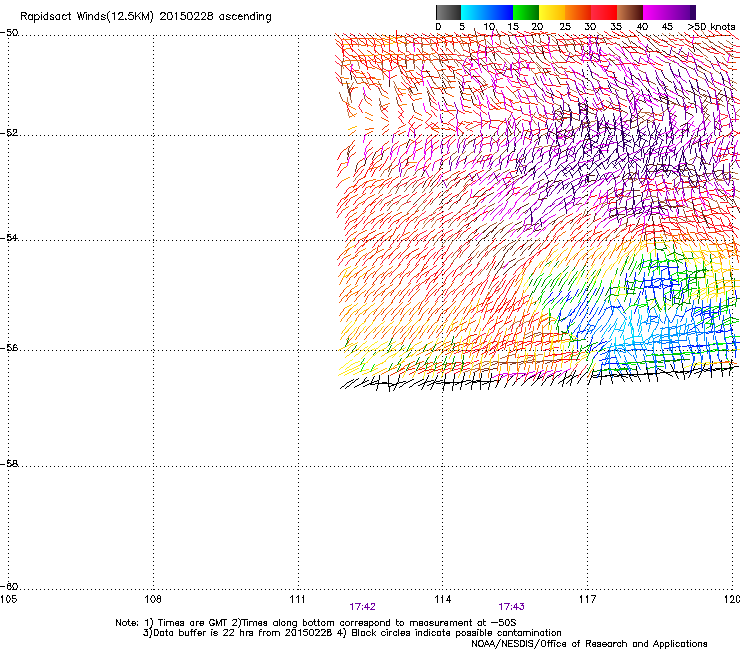This screenshot has height=650, width=740.
Task: Click the purple 17:42 time label
Action: 362,607
